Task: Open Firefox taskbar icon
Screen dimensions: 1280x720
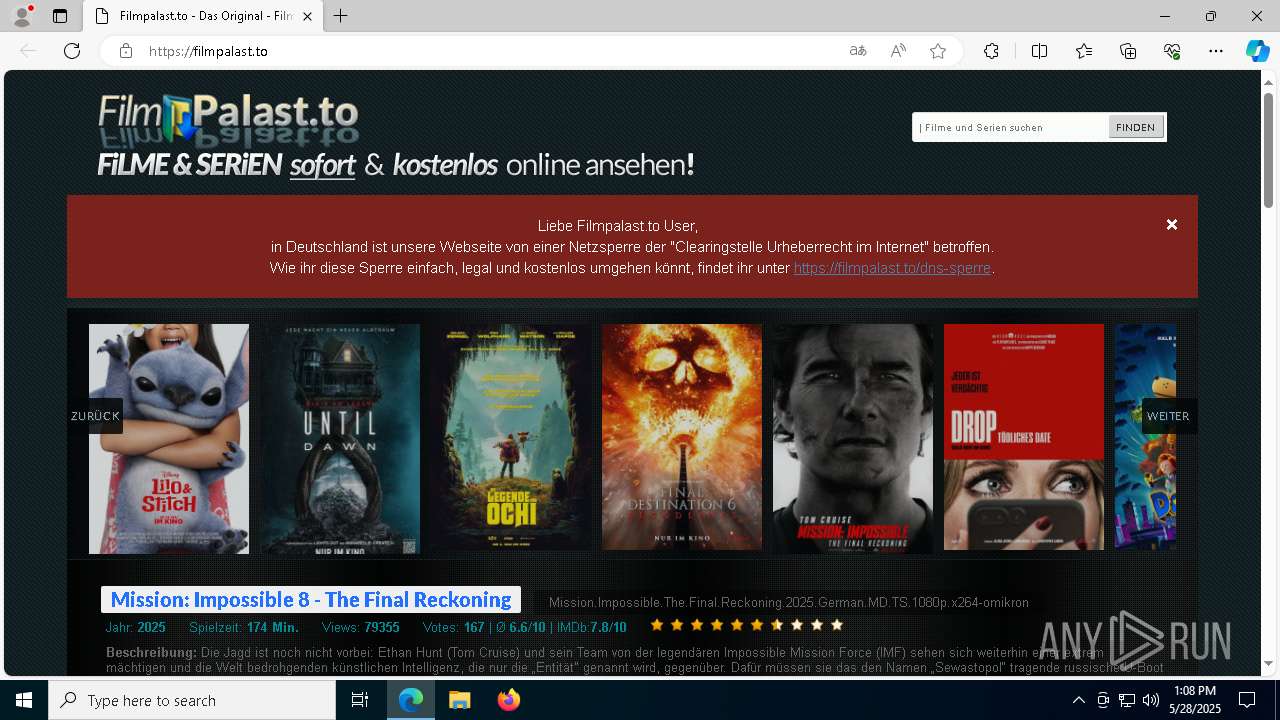Action: [508, 700]
